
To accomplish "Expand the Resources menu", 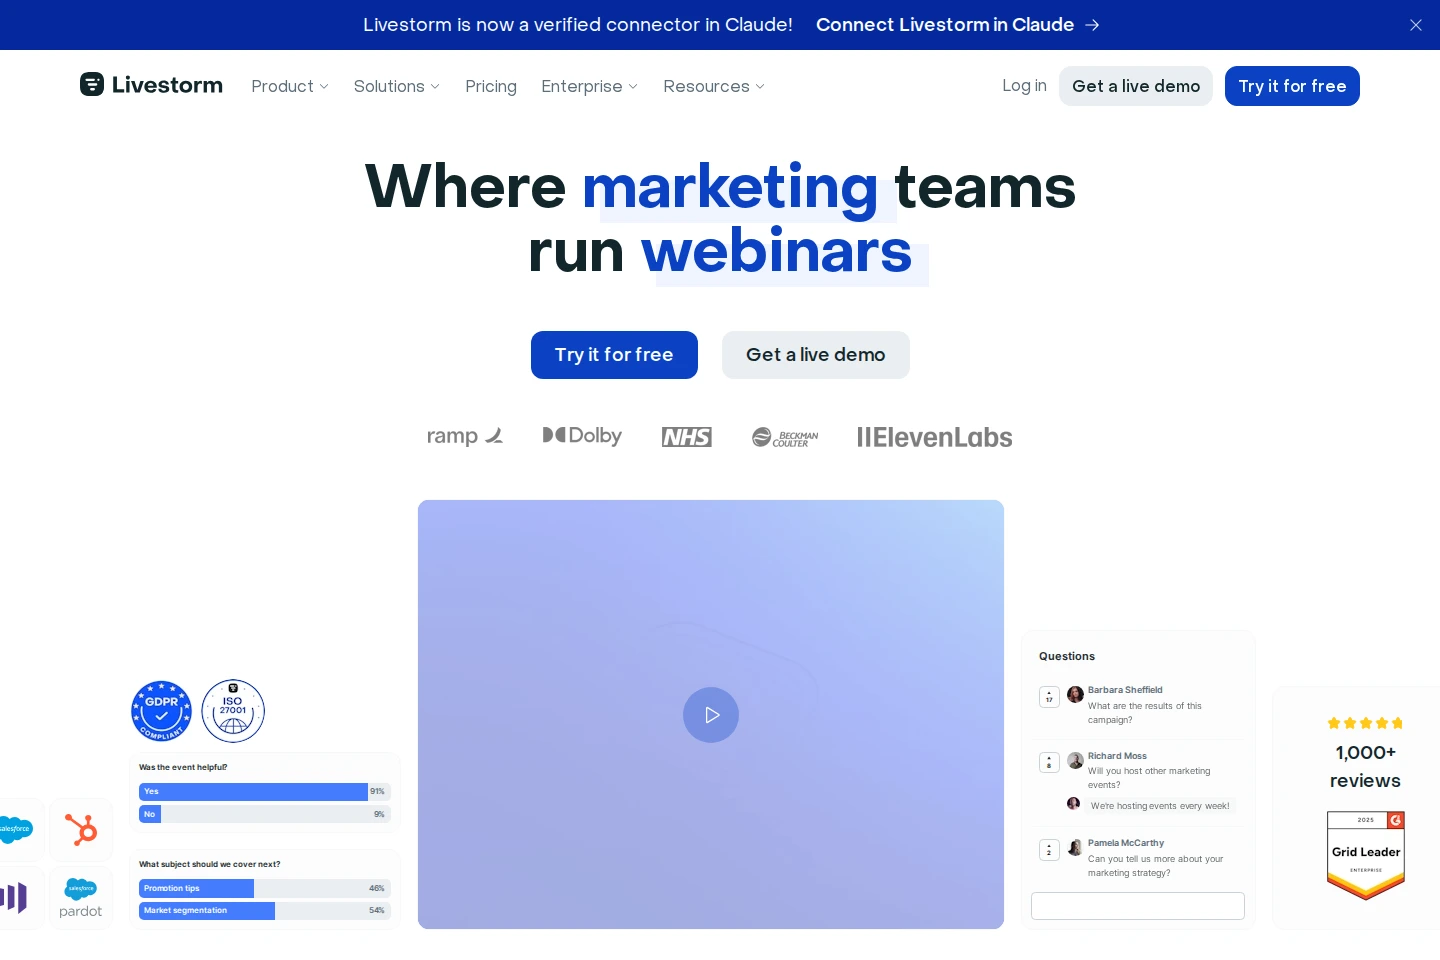I will pyautogui.click(x=714, y=86).
